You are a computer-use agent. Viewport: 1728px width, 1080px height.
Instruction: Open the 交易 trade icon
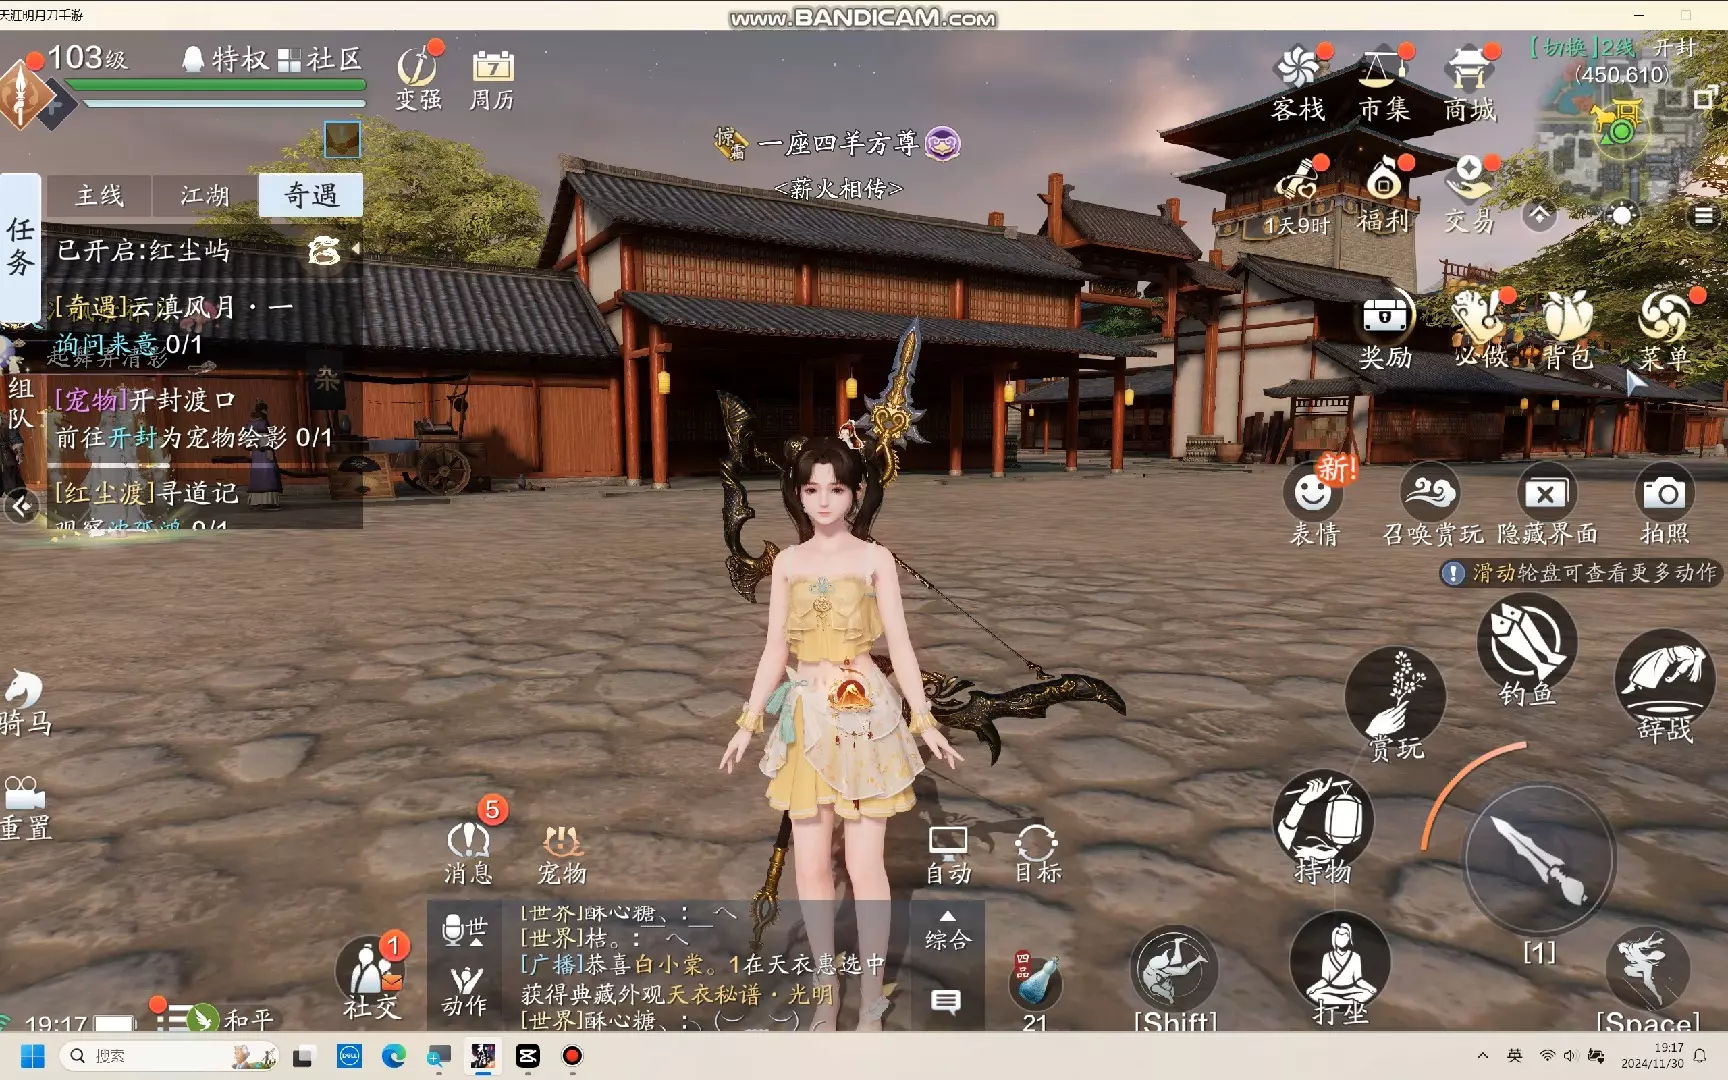pyautogui.click(x=1468, y=196)
